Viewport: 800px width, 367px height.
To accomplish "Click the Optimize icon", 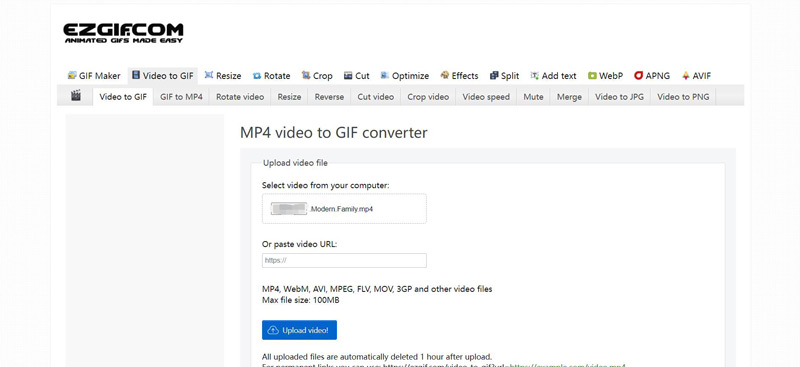I will point(385,75).
